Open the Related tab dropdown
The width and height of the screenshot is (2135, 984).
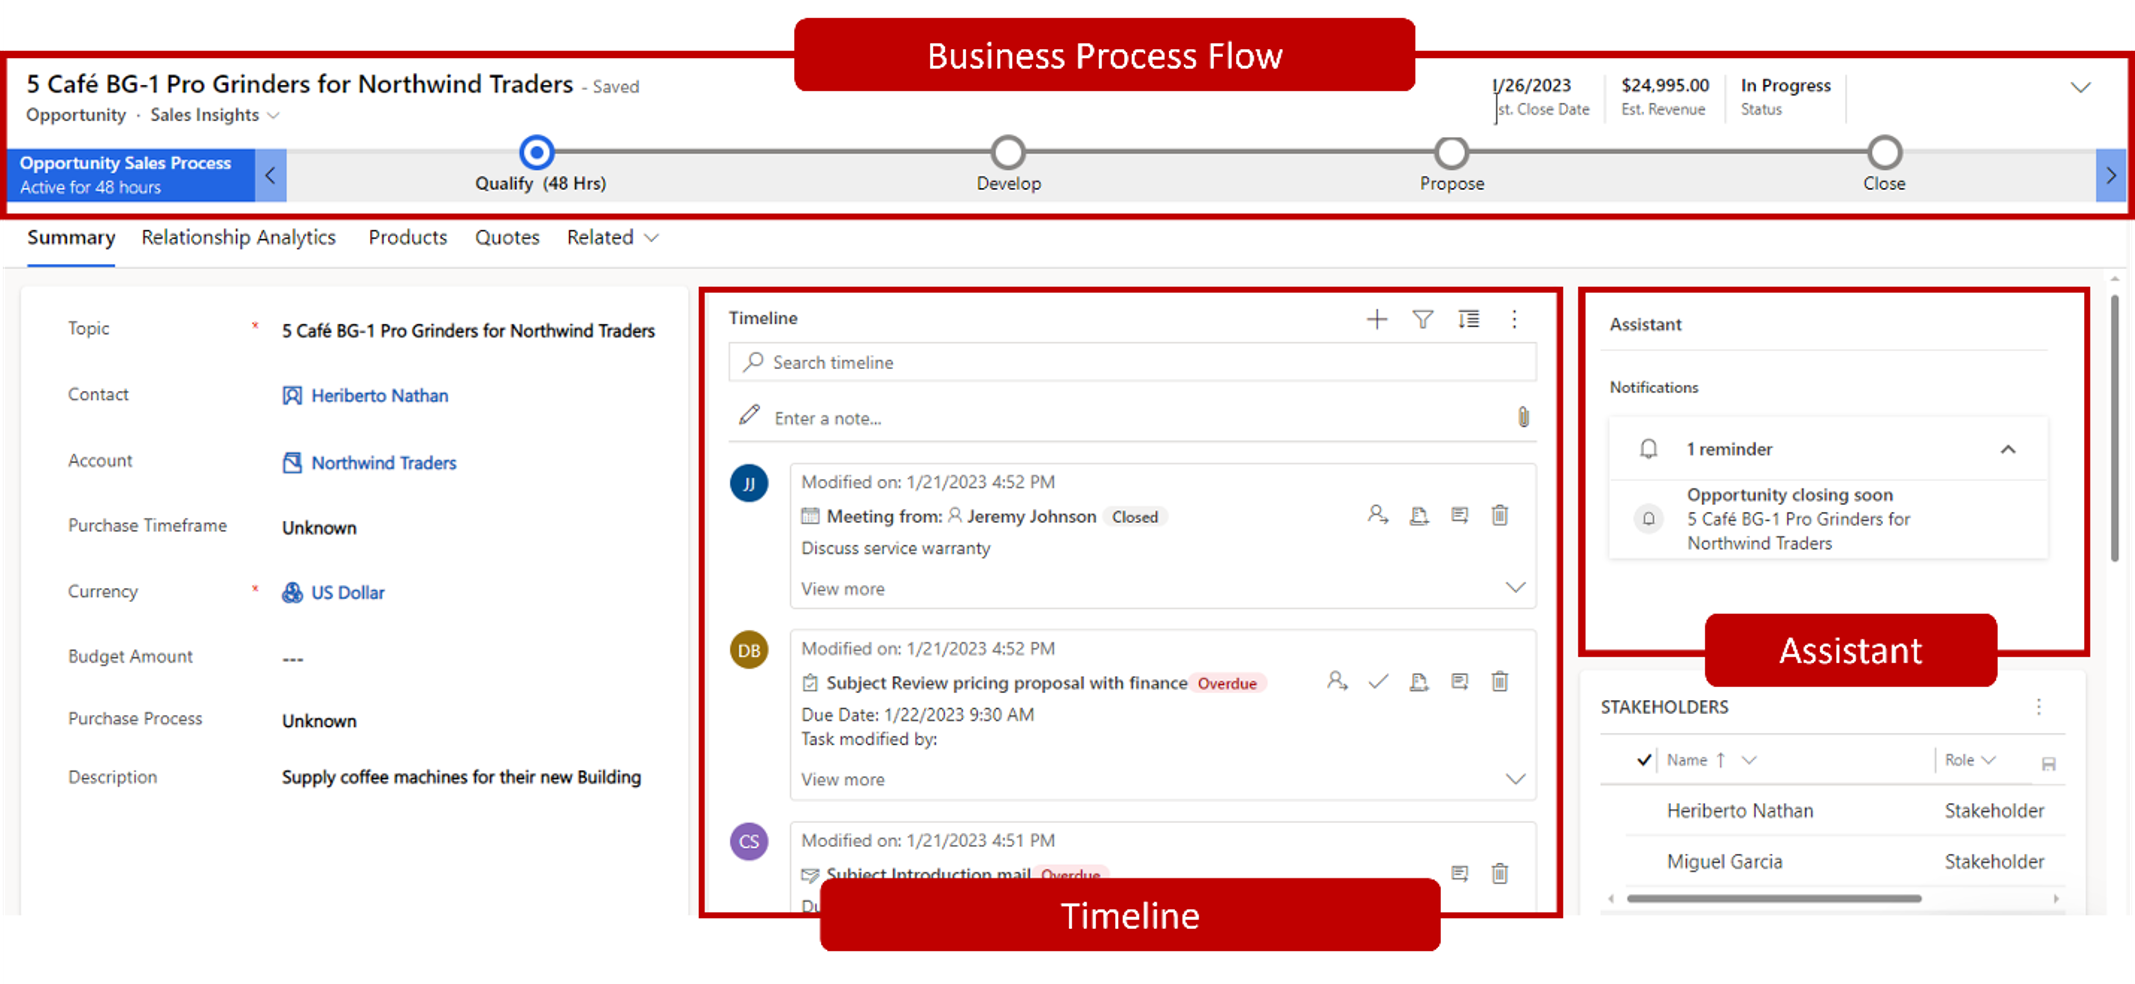click(613, 238)
